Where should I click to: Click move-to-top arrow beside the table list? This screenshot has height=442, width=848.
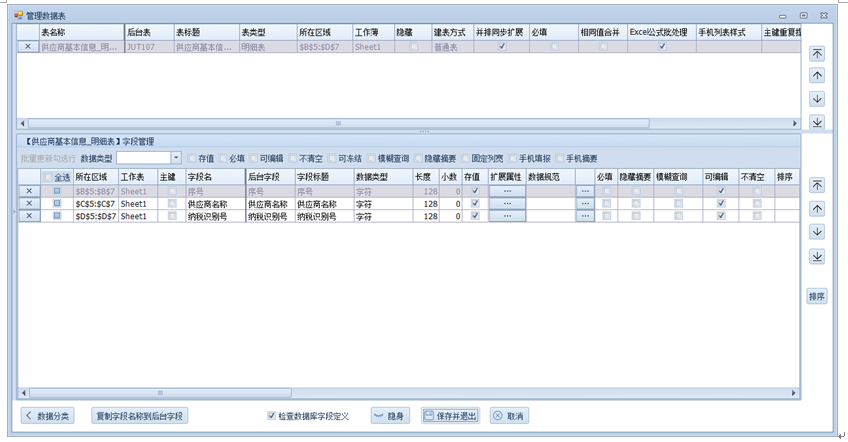click(x=817, y=54)
